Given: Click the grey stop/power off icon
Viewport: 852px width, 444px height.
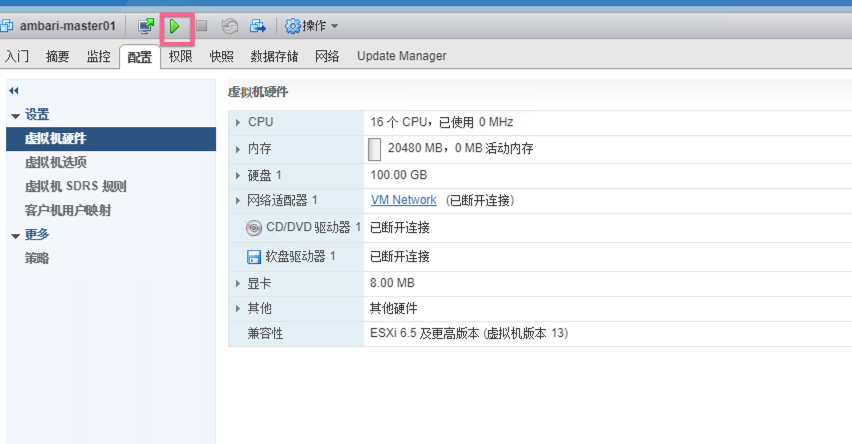Looking at the screenshot, I should (x=201, y=26).
